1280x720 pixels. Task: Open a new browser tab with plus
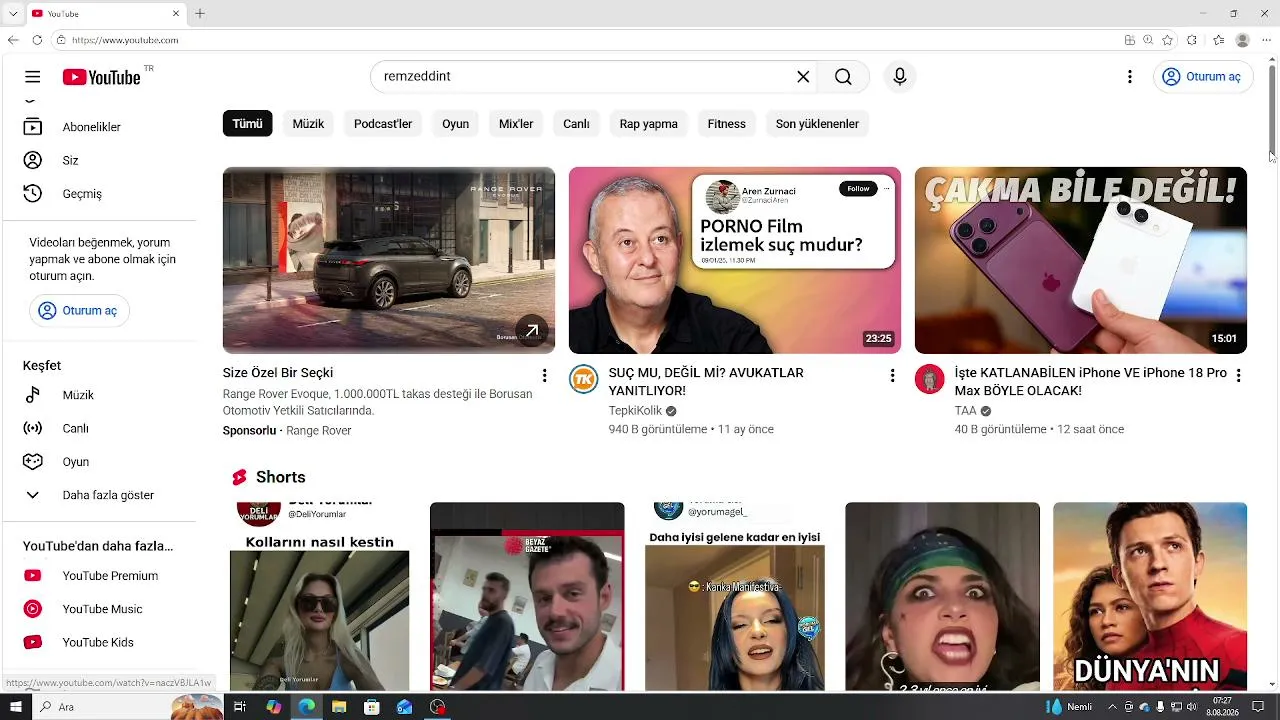200,14
